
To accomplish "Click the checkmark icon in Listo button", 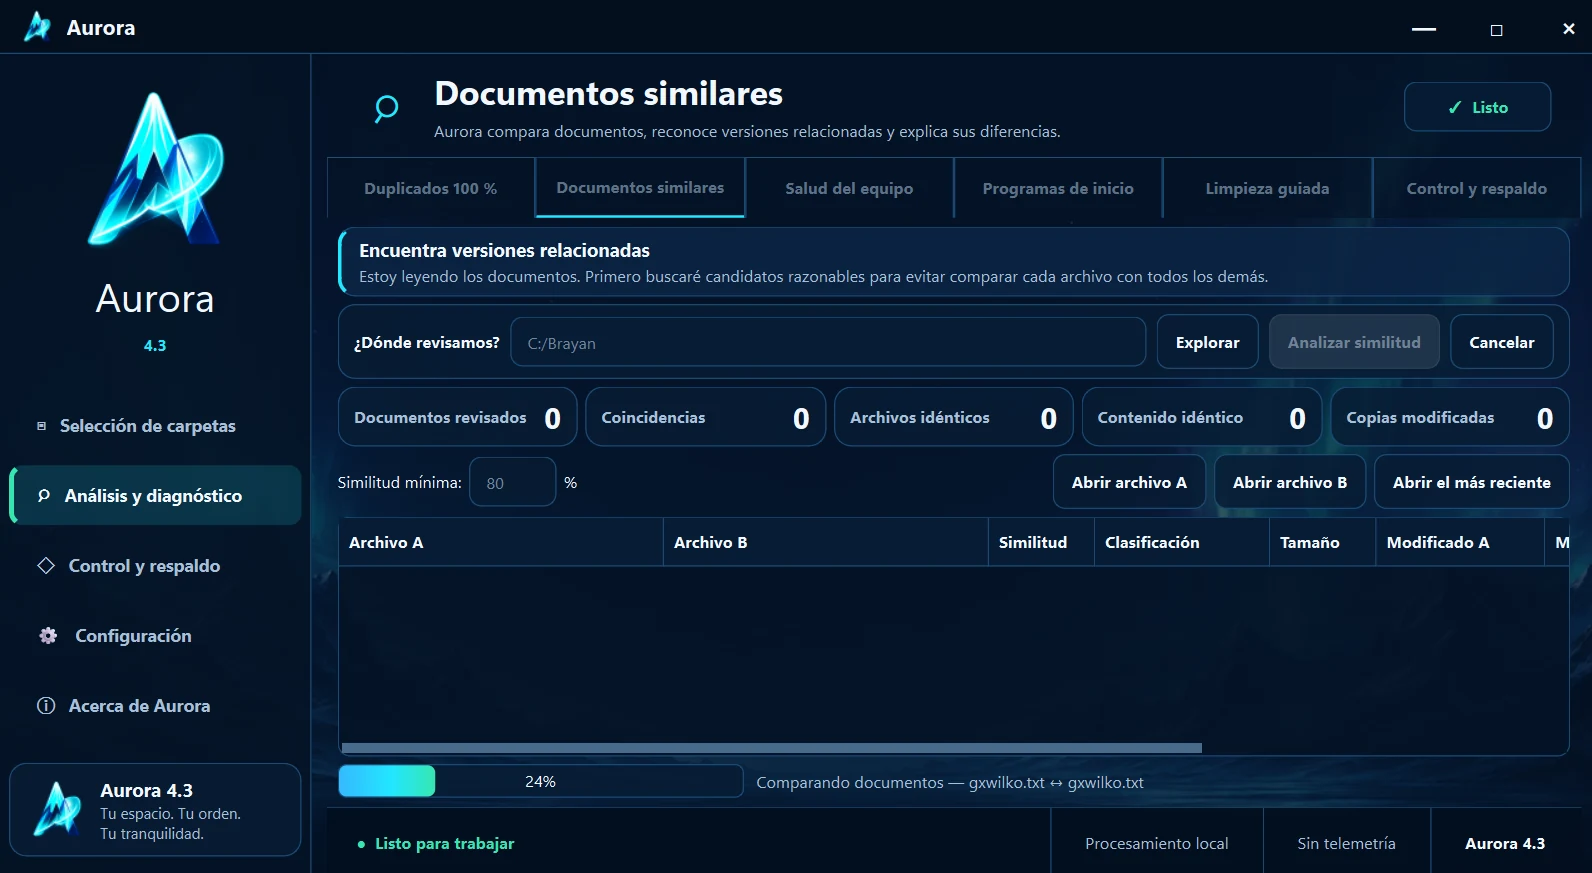I will [1455, 107].
